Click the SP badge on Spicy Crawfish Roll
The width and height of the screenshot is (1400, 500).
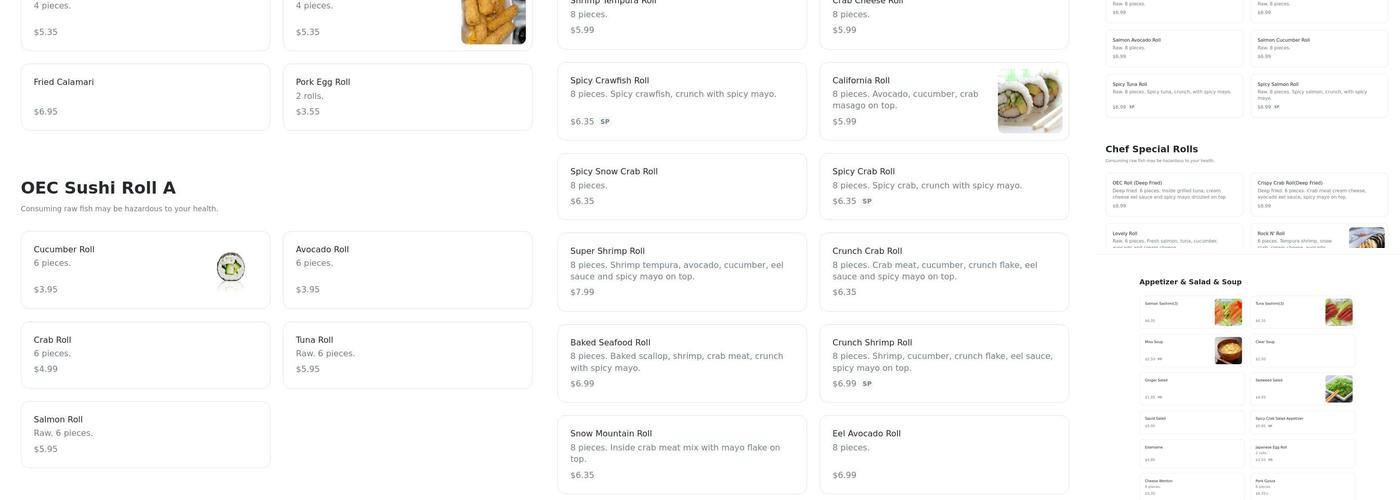point(605,122)
